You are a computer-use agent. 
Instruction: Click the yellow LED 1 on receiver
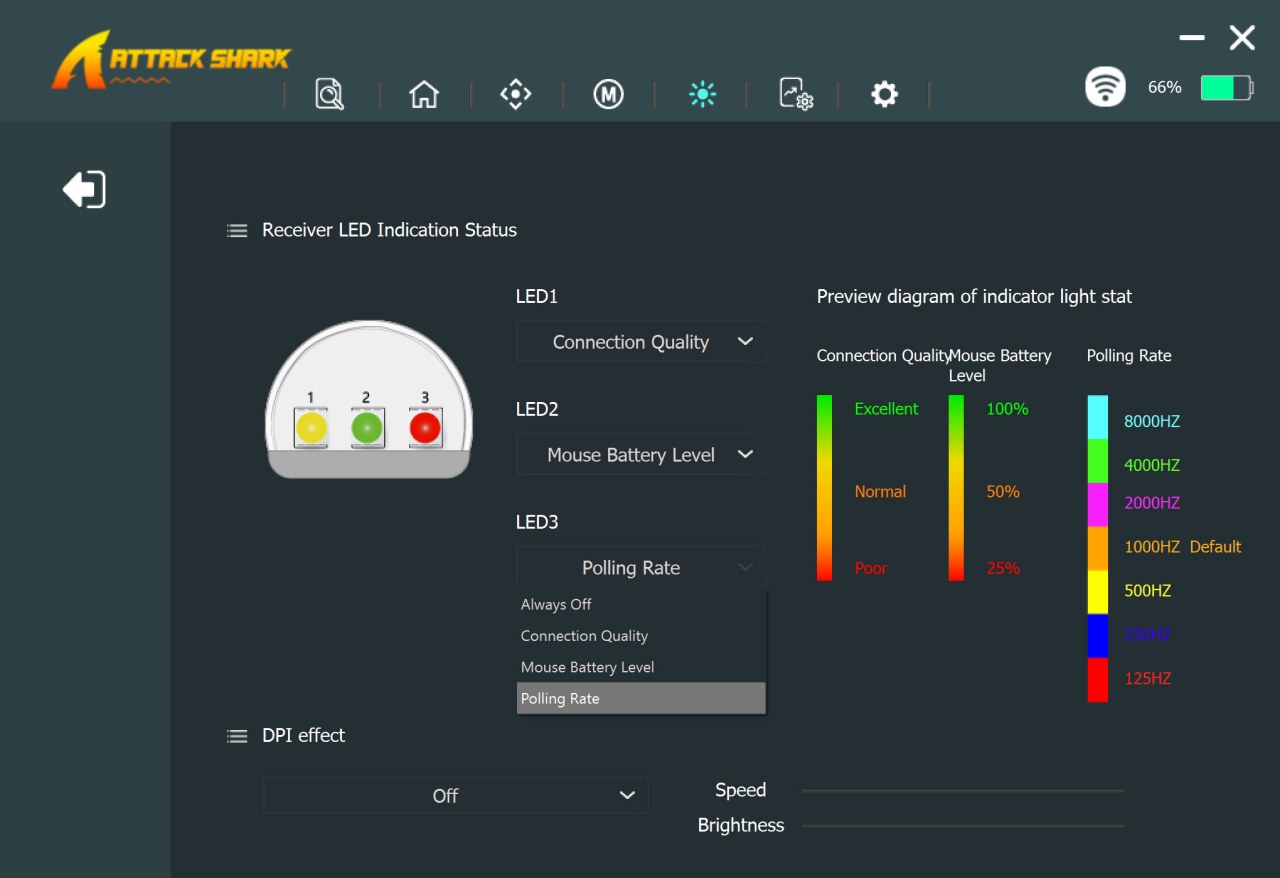click(x=311, y=428)
